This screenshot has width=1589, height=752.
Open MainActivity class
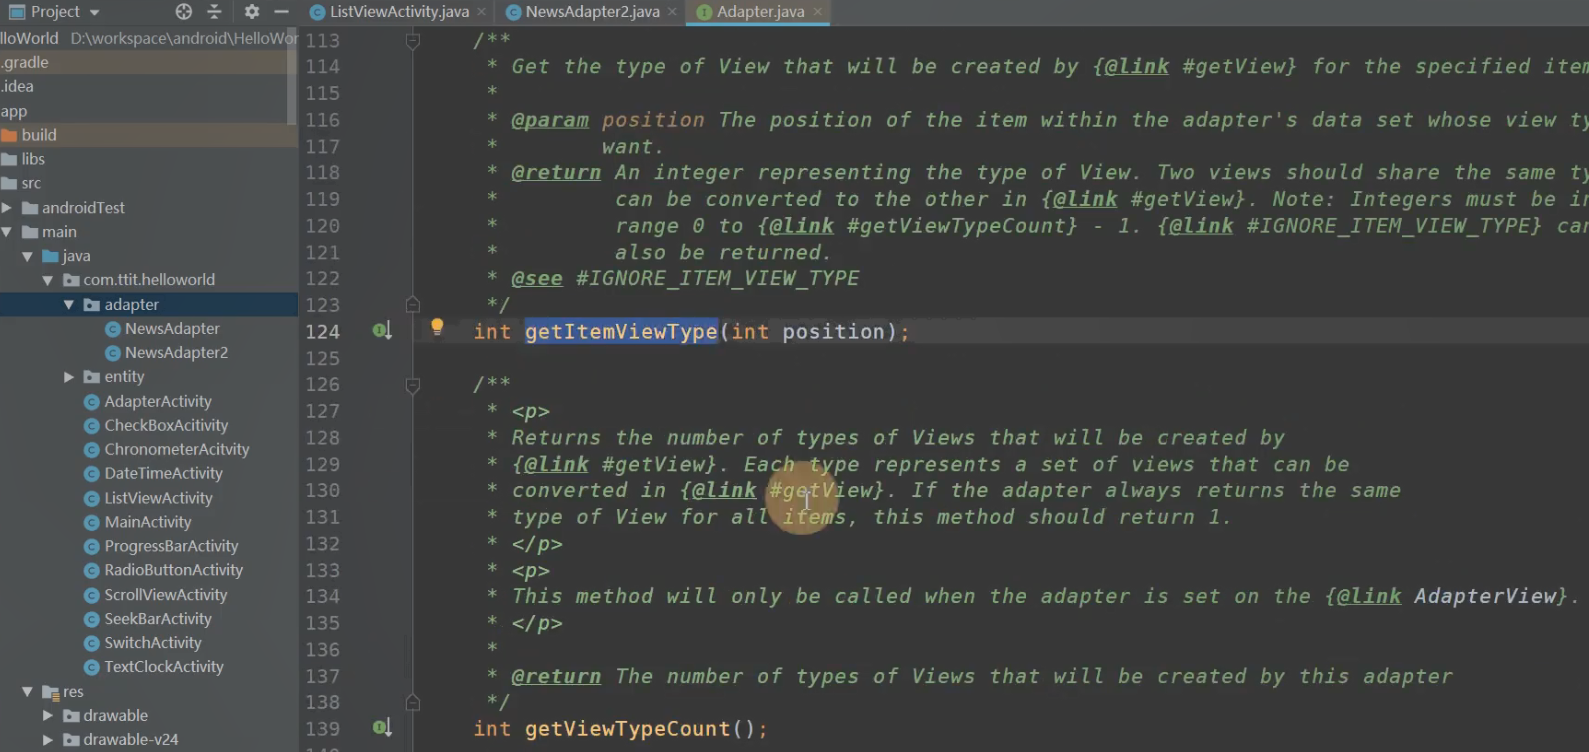[x=148, y=522]
